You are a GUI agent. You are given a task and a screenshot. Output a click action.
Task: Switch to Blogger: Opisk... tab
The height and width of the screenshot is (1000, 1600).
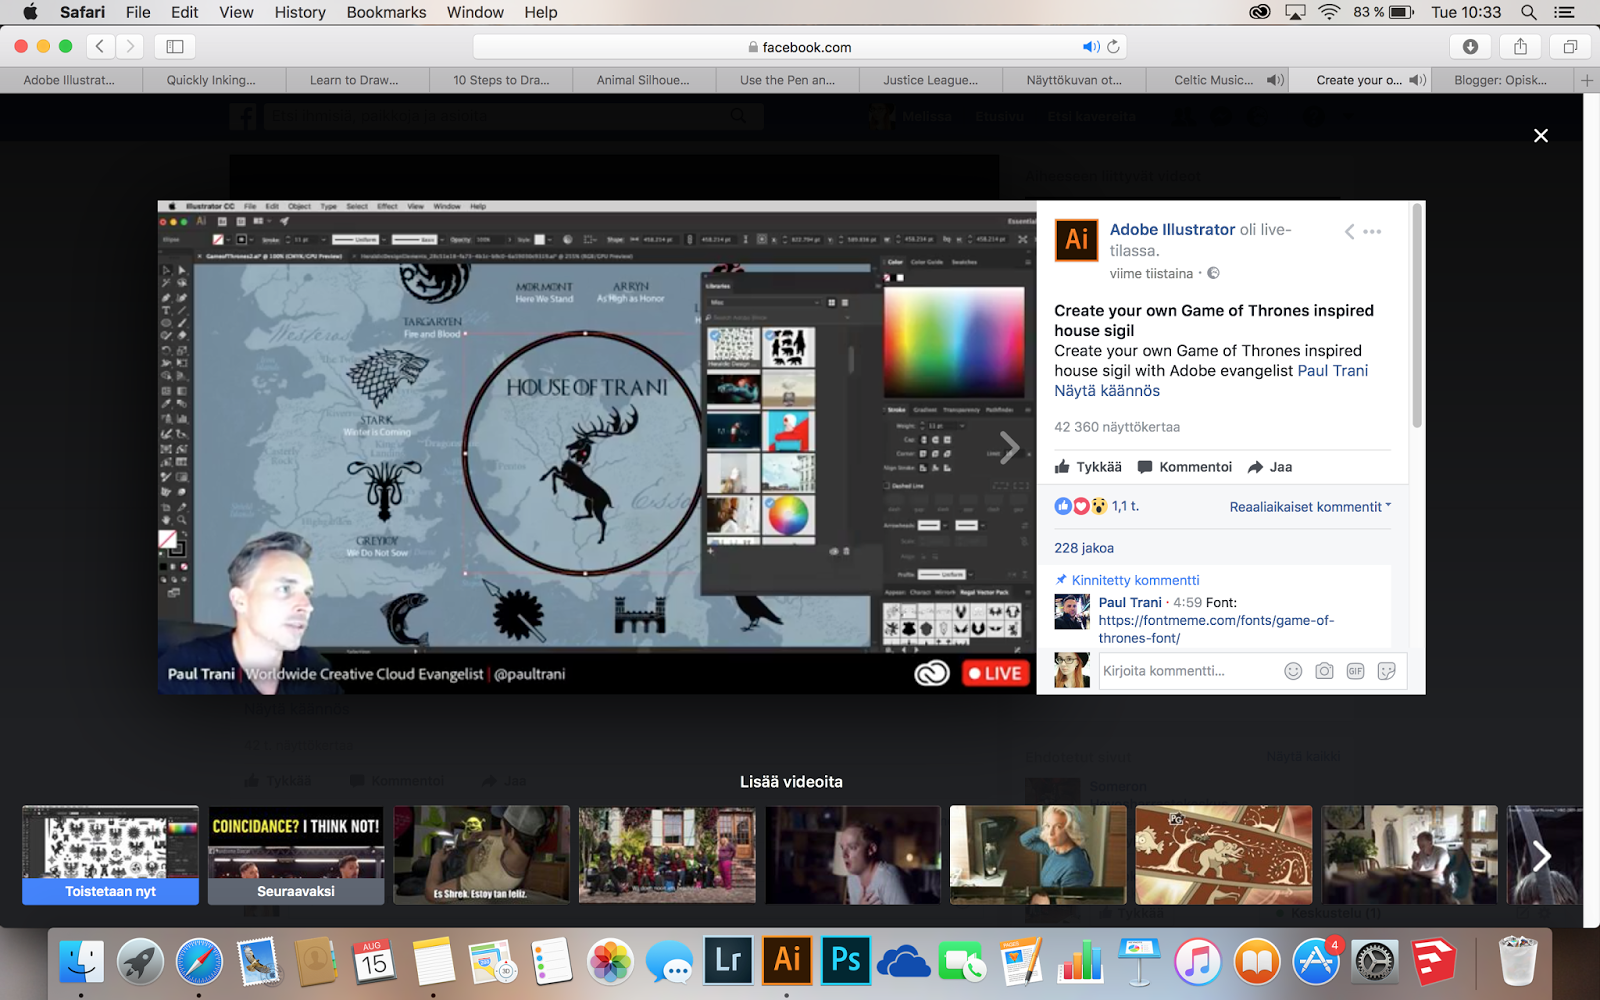(x=1500, y=80)
